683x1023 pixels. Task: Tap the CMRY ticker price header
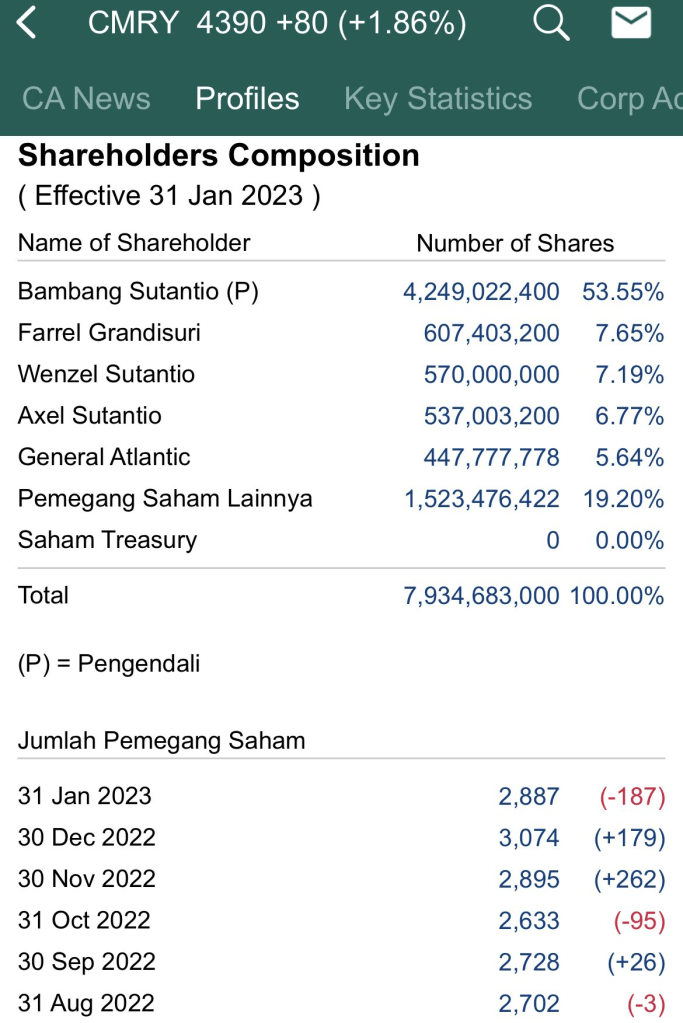[277, 23]
